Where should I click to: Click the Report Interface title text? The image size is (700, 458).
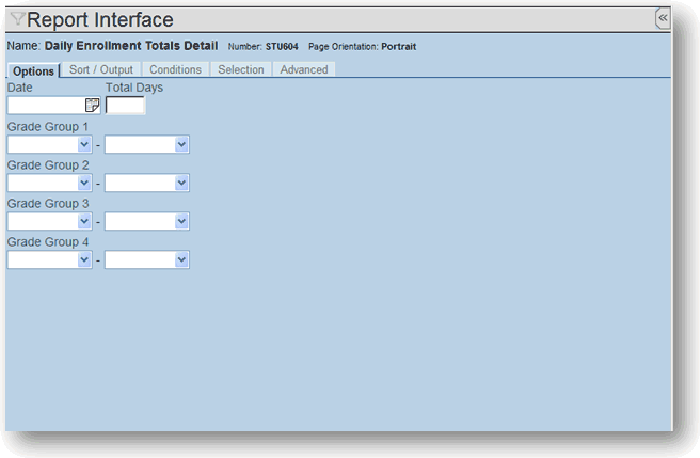(x=100, y=20)
